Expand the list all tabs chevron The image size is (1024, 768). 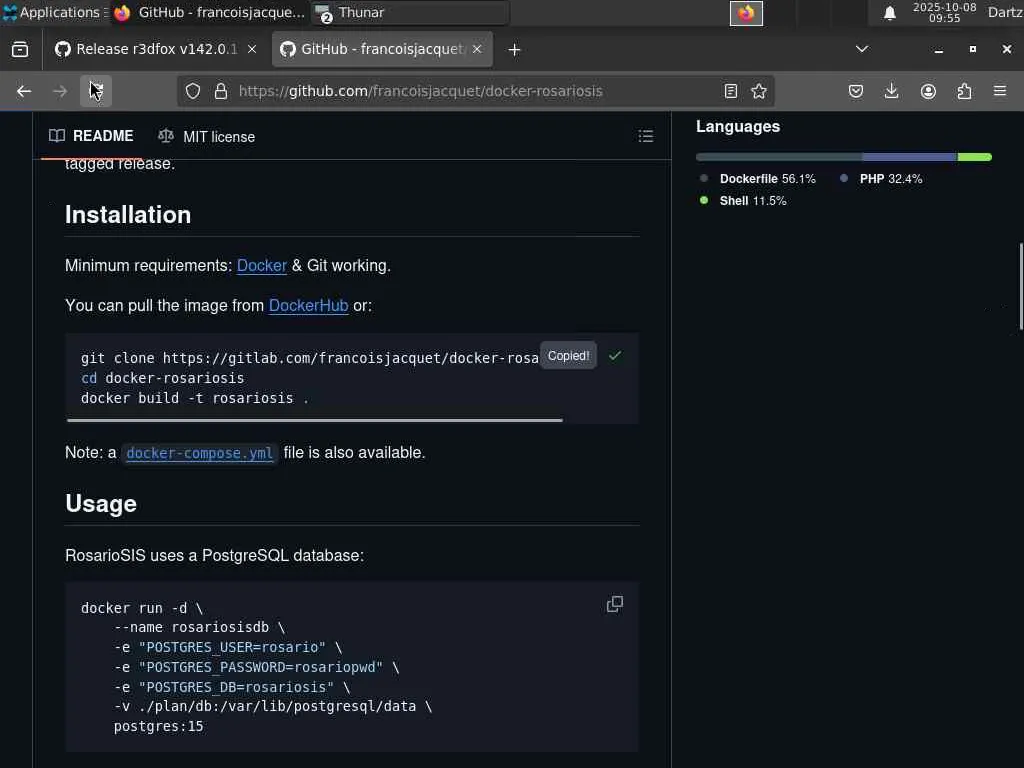pyautogui.click(x=862, y=49)
